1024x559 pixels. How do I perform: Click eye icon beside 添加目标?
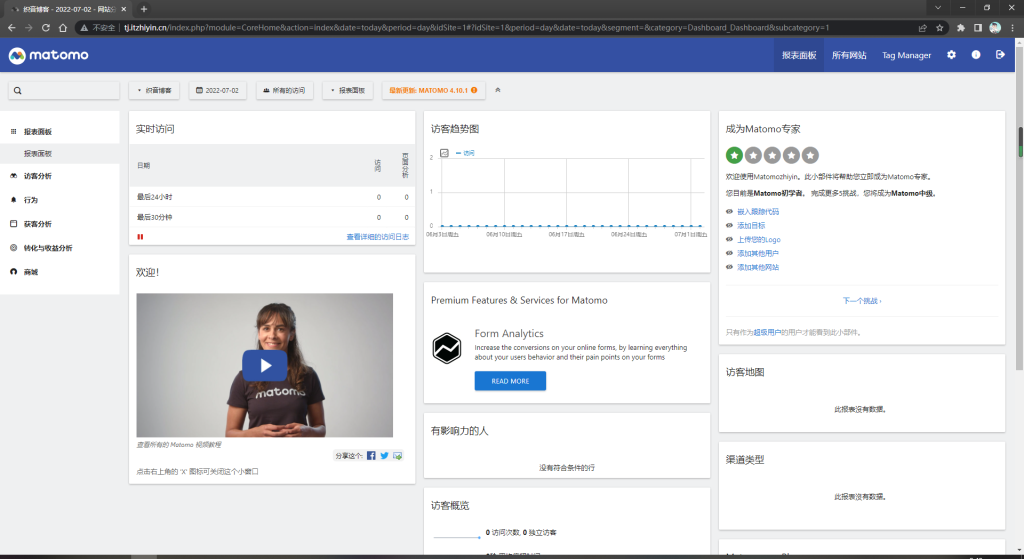729,226
